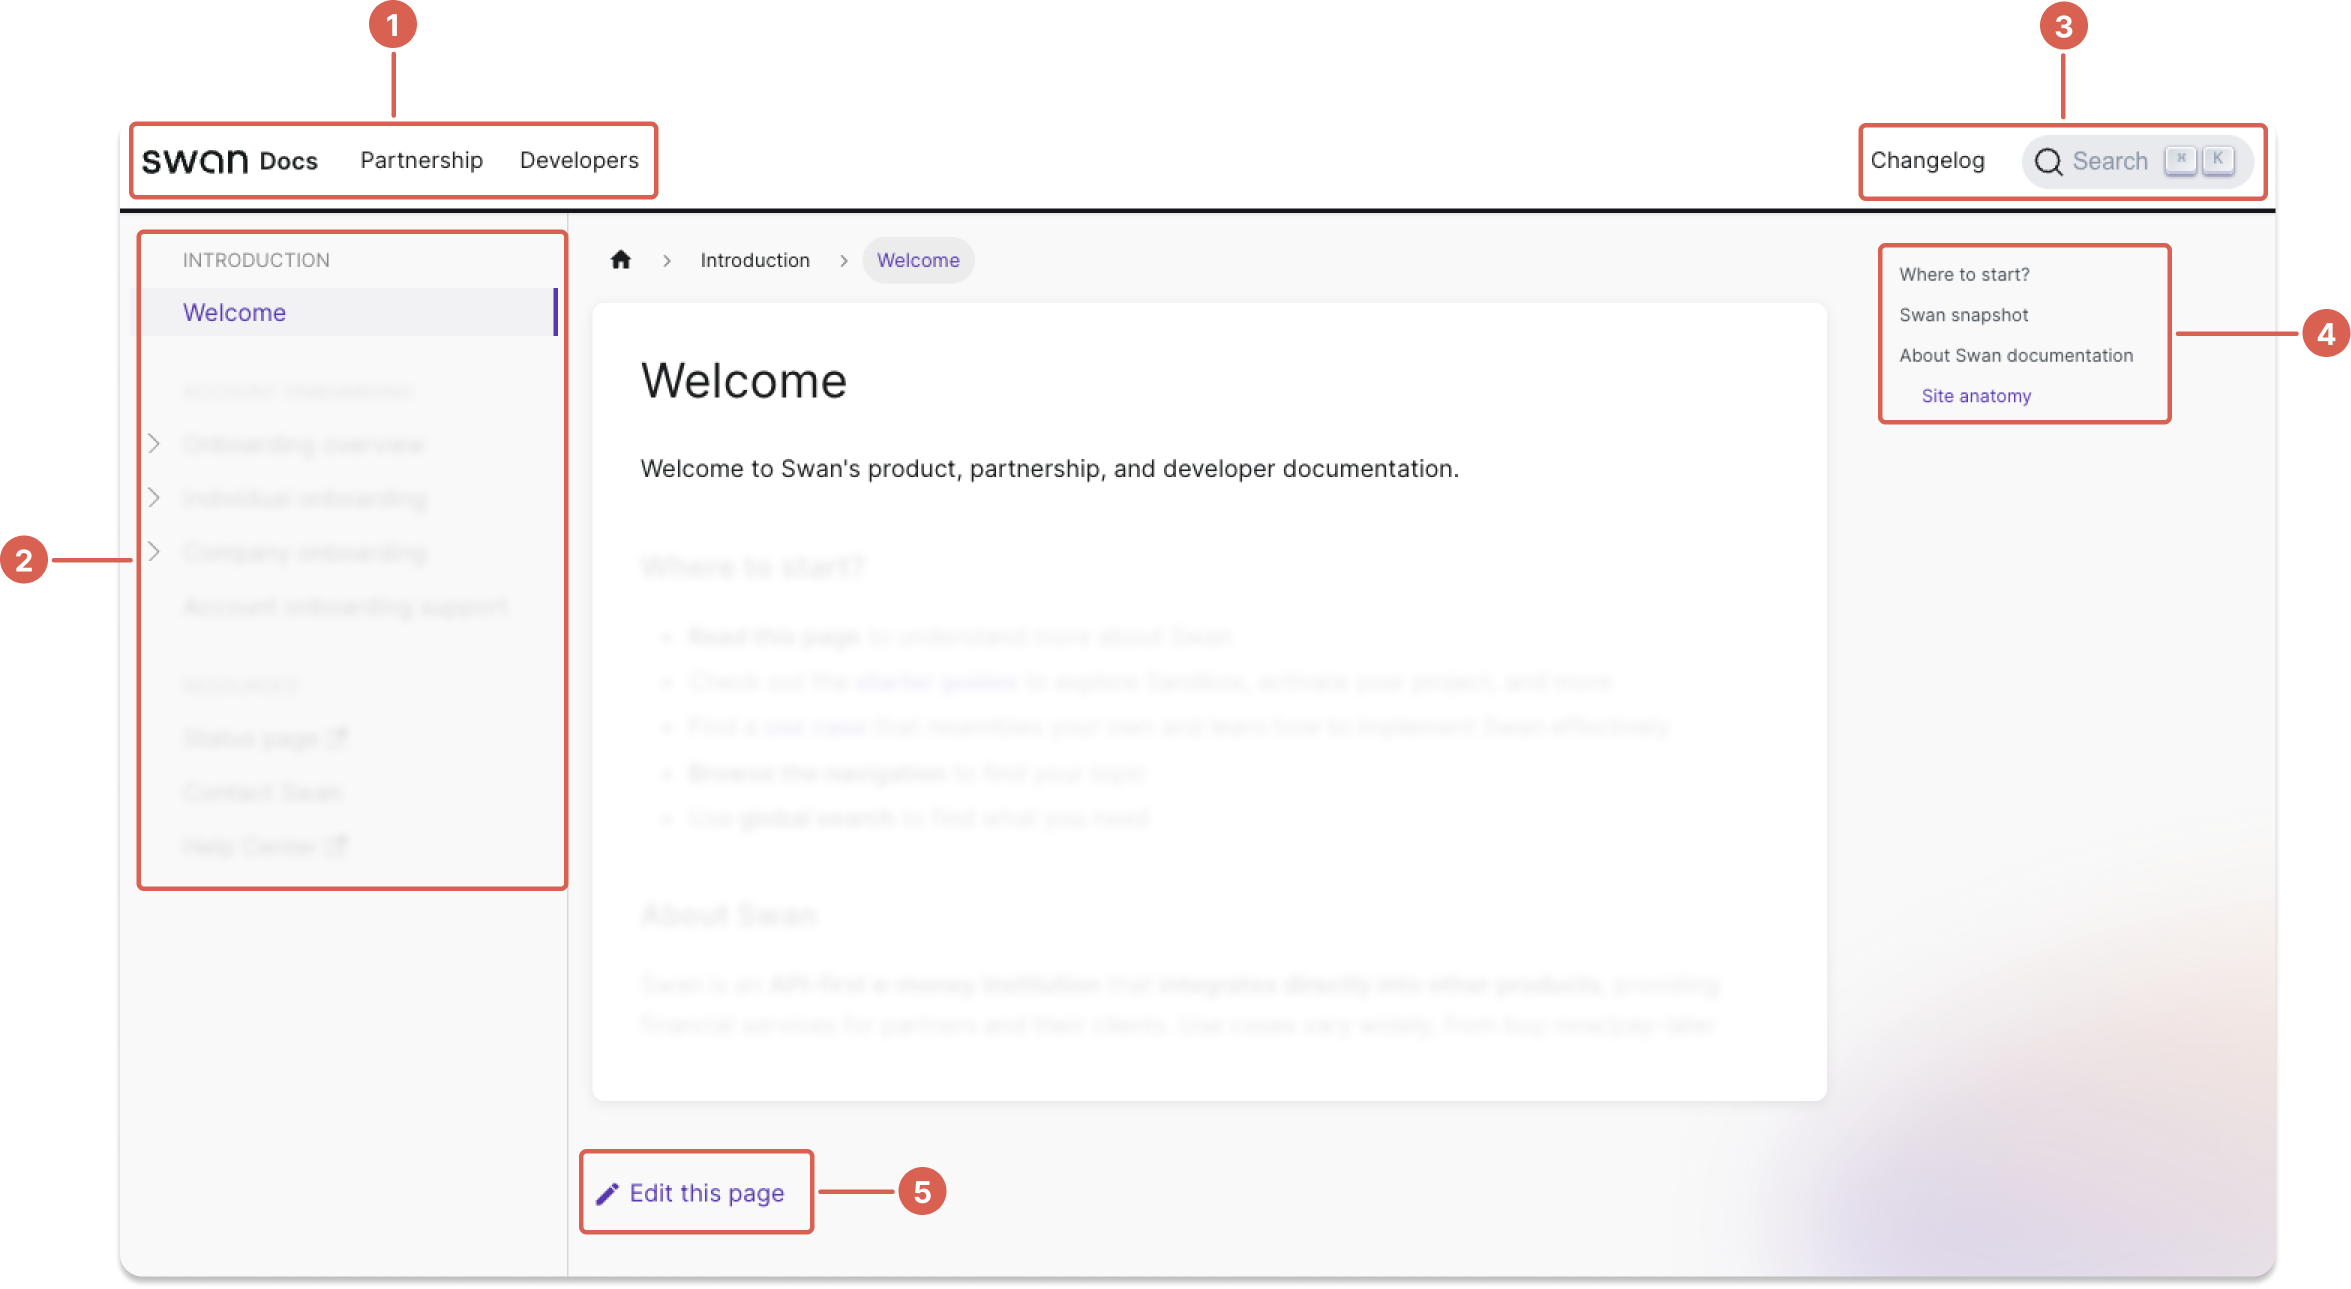The height and width of the screenshot is (1289, 2351).
Task: Click the pencil icon beside Edit this page
Action: (x=607, y=1194)
